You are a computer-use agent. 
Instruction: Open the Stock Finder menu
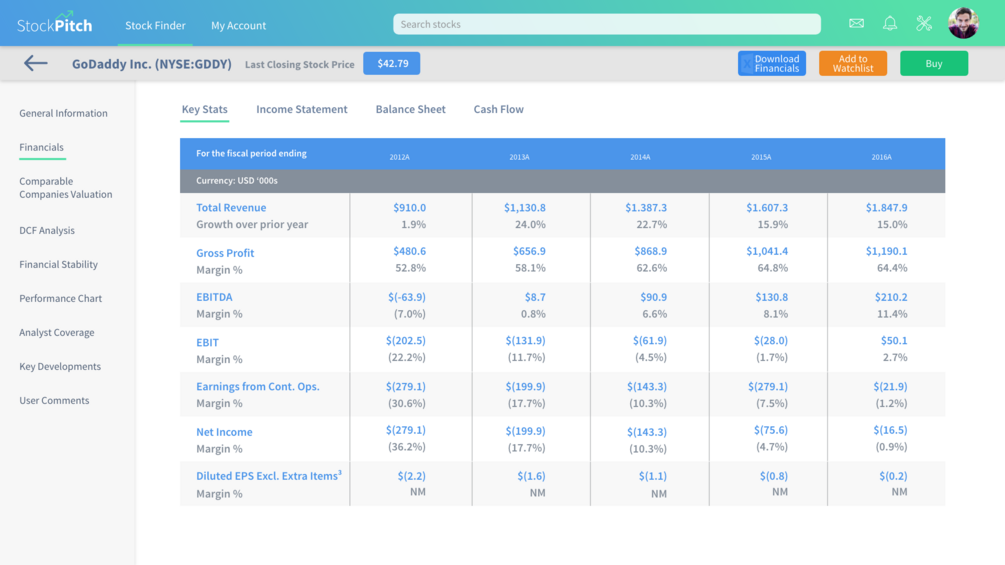(x=155, y=26)
